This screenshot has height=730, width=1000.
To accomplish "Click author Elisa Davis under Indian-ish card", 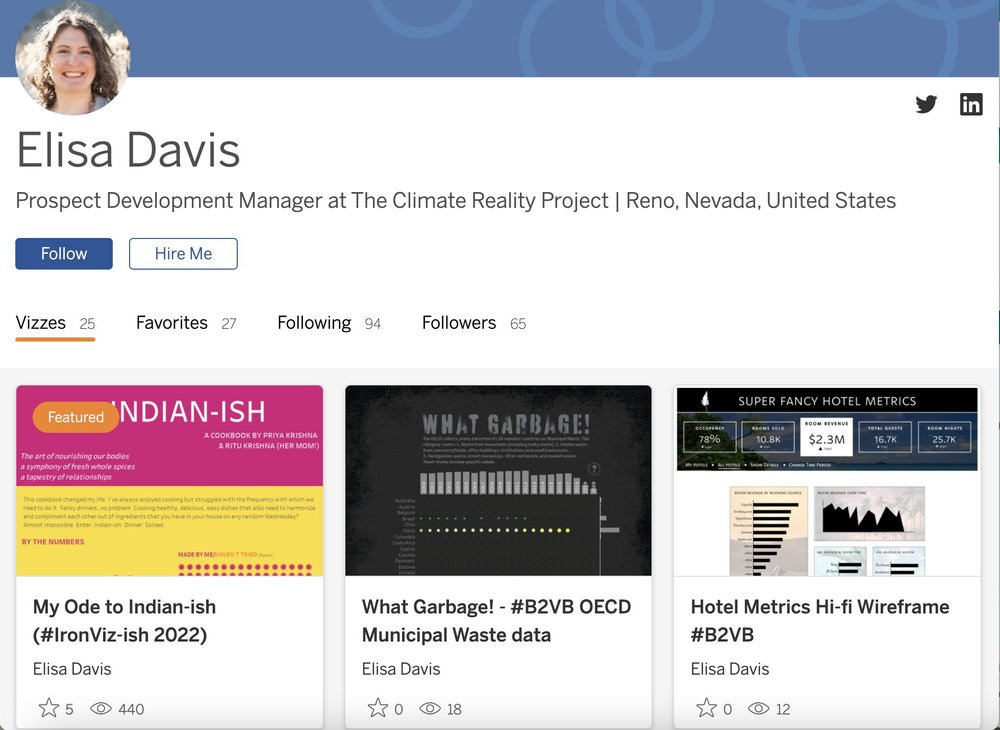I will (x=72, y=669).
